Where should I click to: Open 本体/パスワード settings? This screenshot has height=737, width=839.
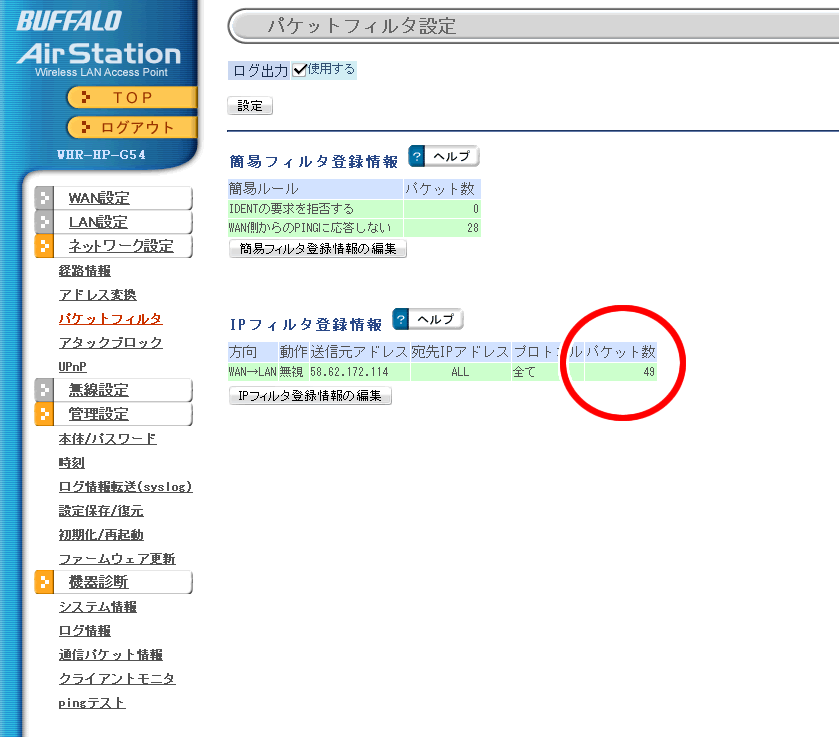tap(108, 439)
